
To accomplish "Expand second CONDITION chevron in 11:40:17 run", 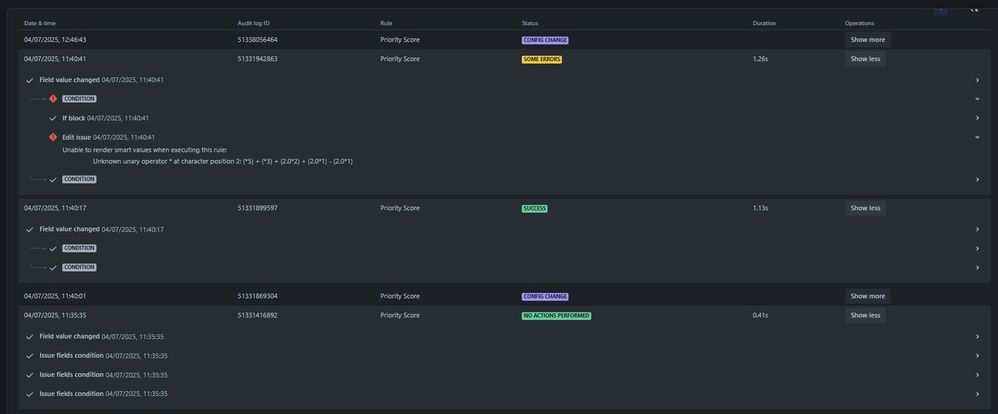I will pyautogui.click(x=977, y=268).
